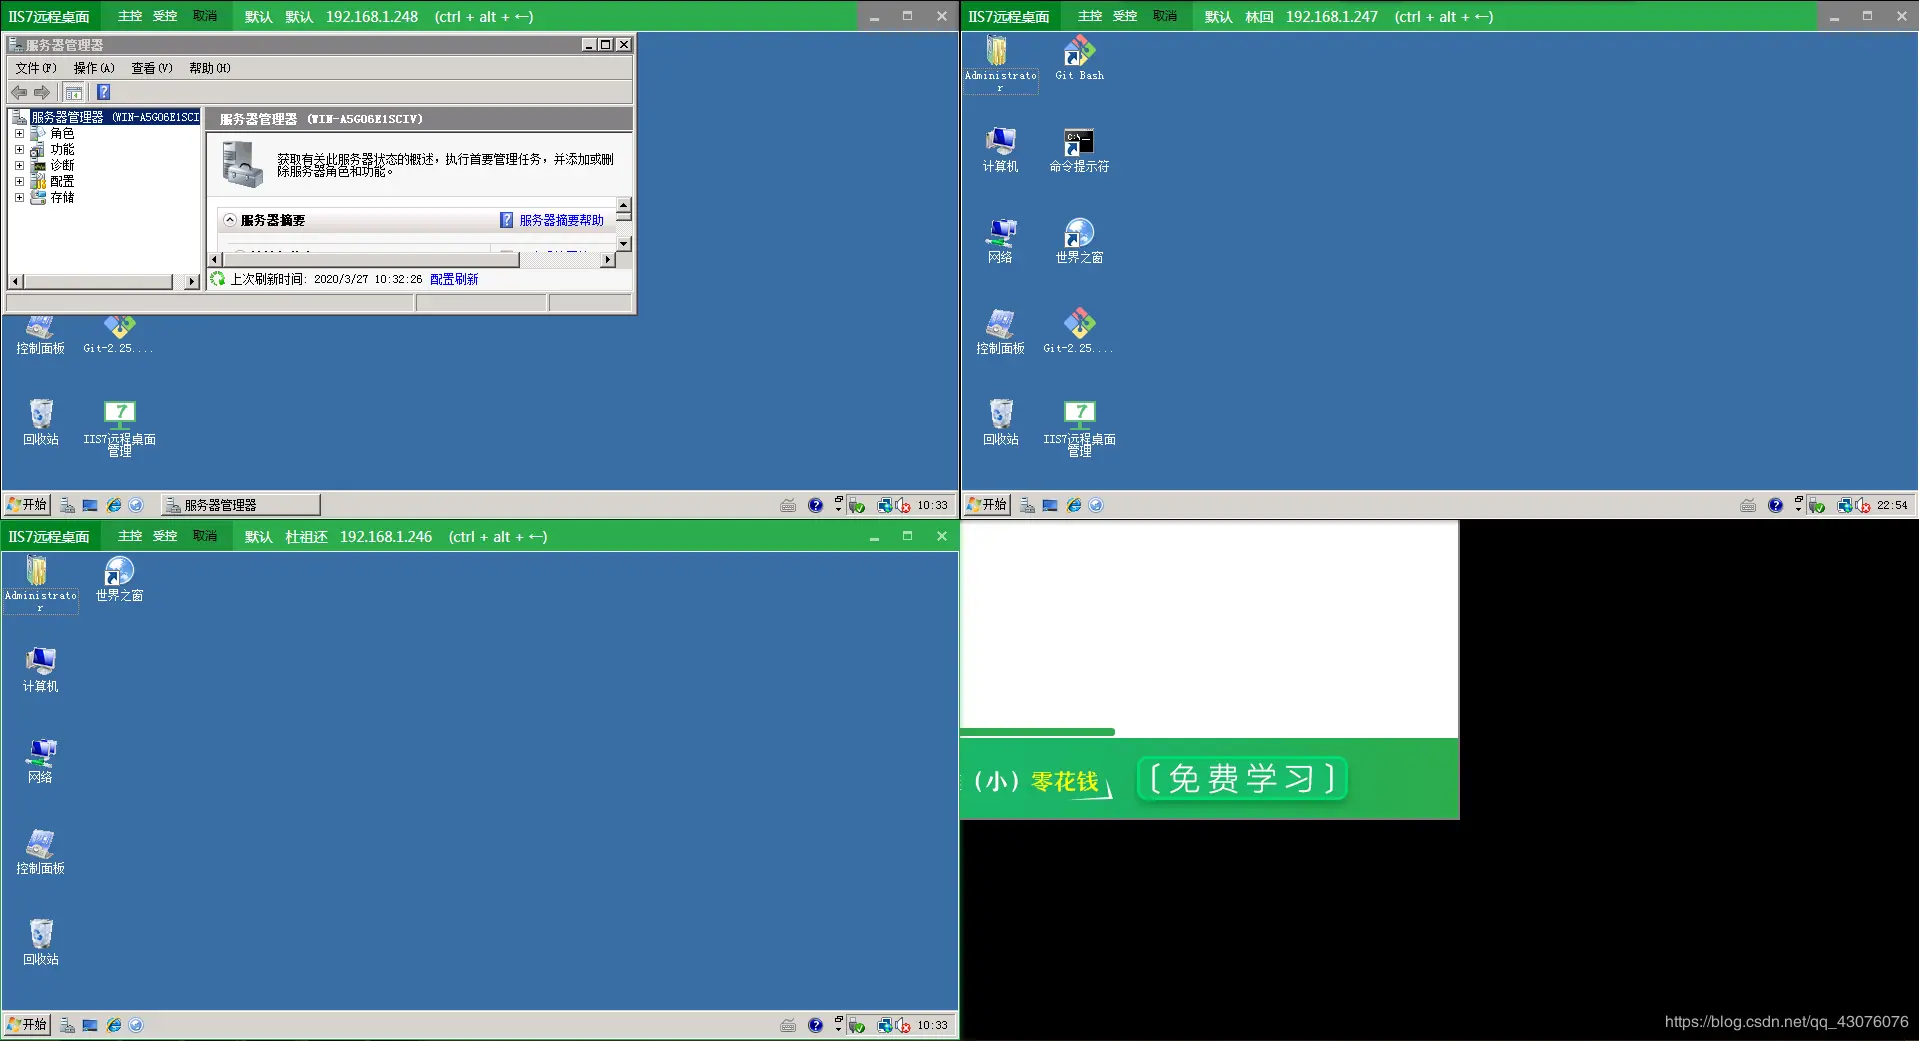
Task: Open 控制面板 on the 192.168.1.247 desktop
Action: tap(1000, 332)
